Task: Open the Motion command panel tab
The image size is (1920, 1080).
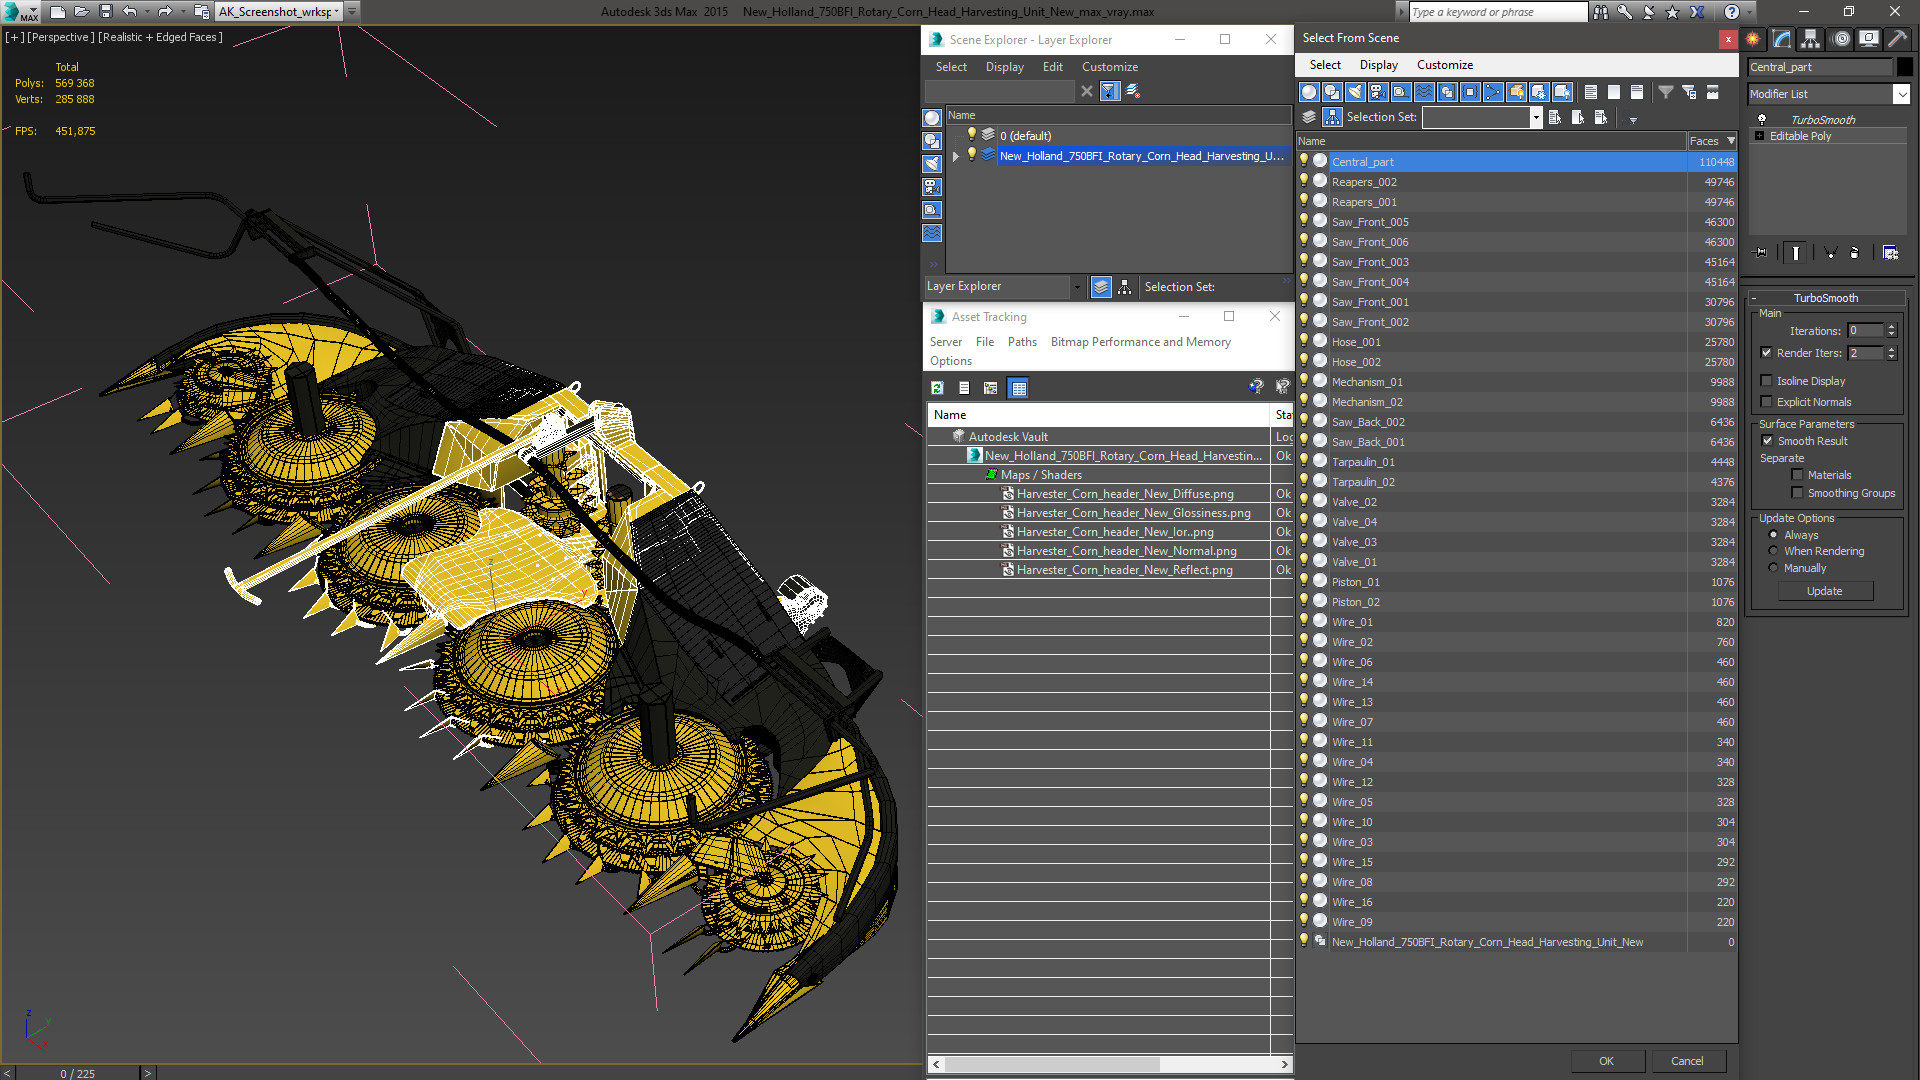Action: [x=1841, y=39]
